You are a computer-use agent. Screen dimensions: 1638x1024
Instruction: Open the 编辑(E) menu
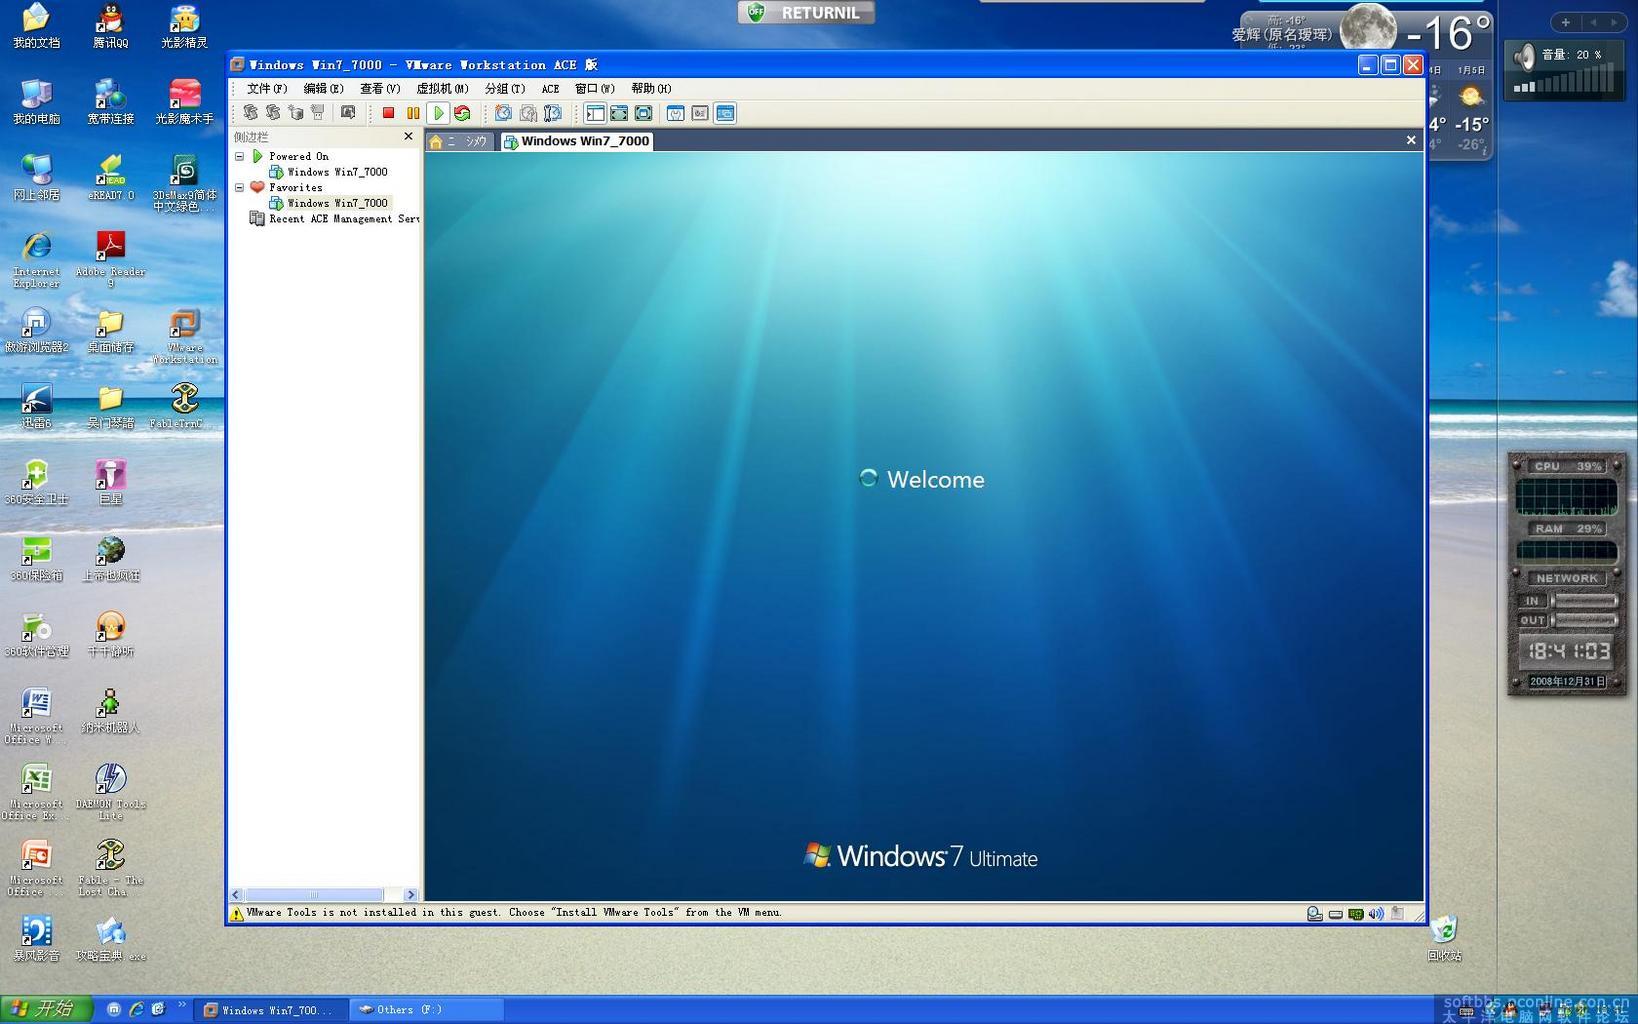click(323, 89)
